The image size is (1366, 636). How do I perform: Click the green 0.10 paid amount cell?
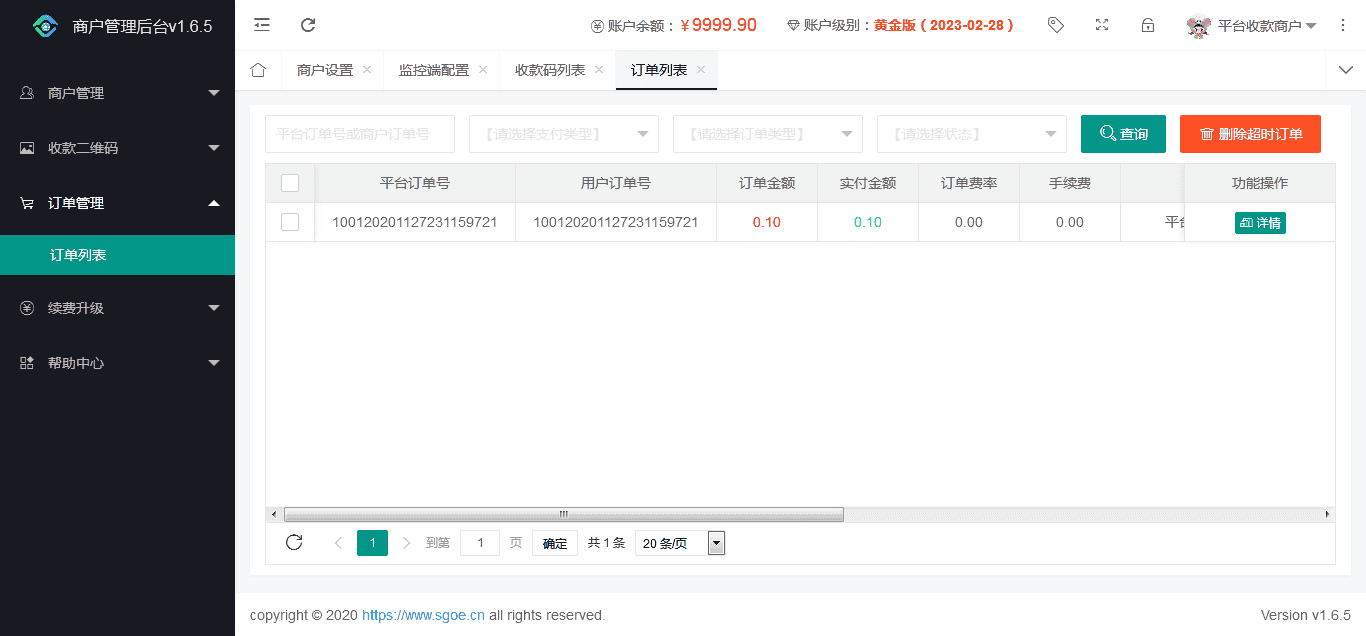tap(868, 222)
